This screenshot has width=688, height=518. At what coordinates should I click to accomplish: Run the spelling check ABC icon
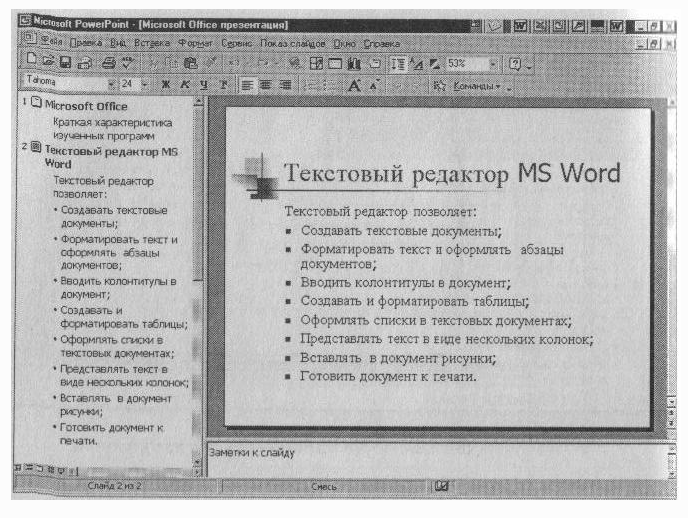coord(128,62)
